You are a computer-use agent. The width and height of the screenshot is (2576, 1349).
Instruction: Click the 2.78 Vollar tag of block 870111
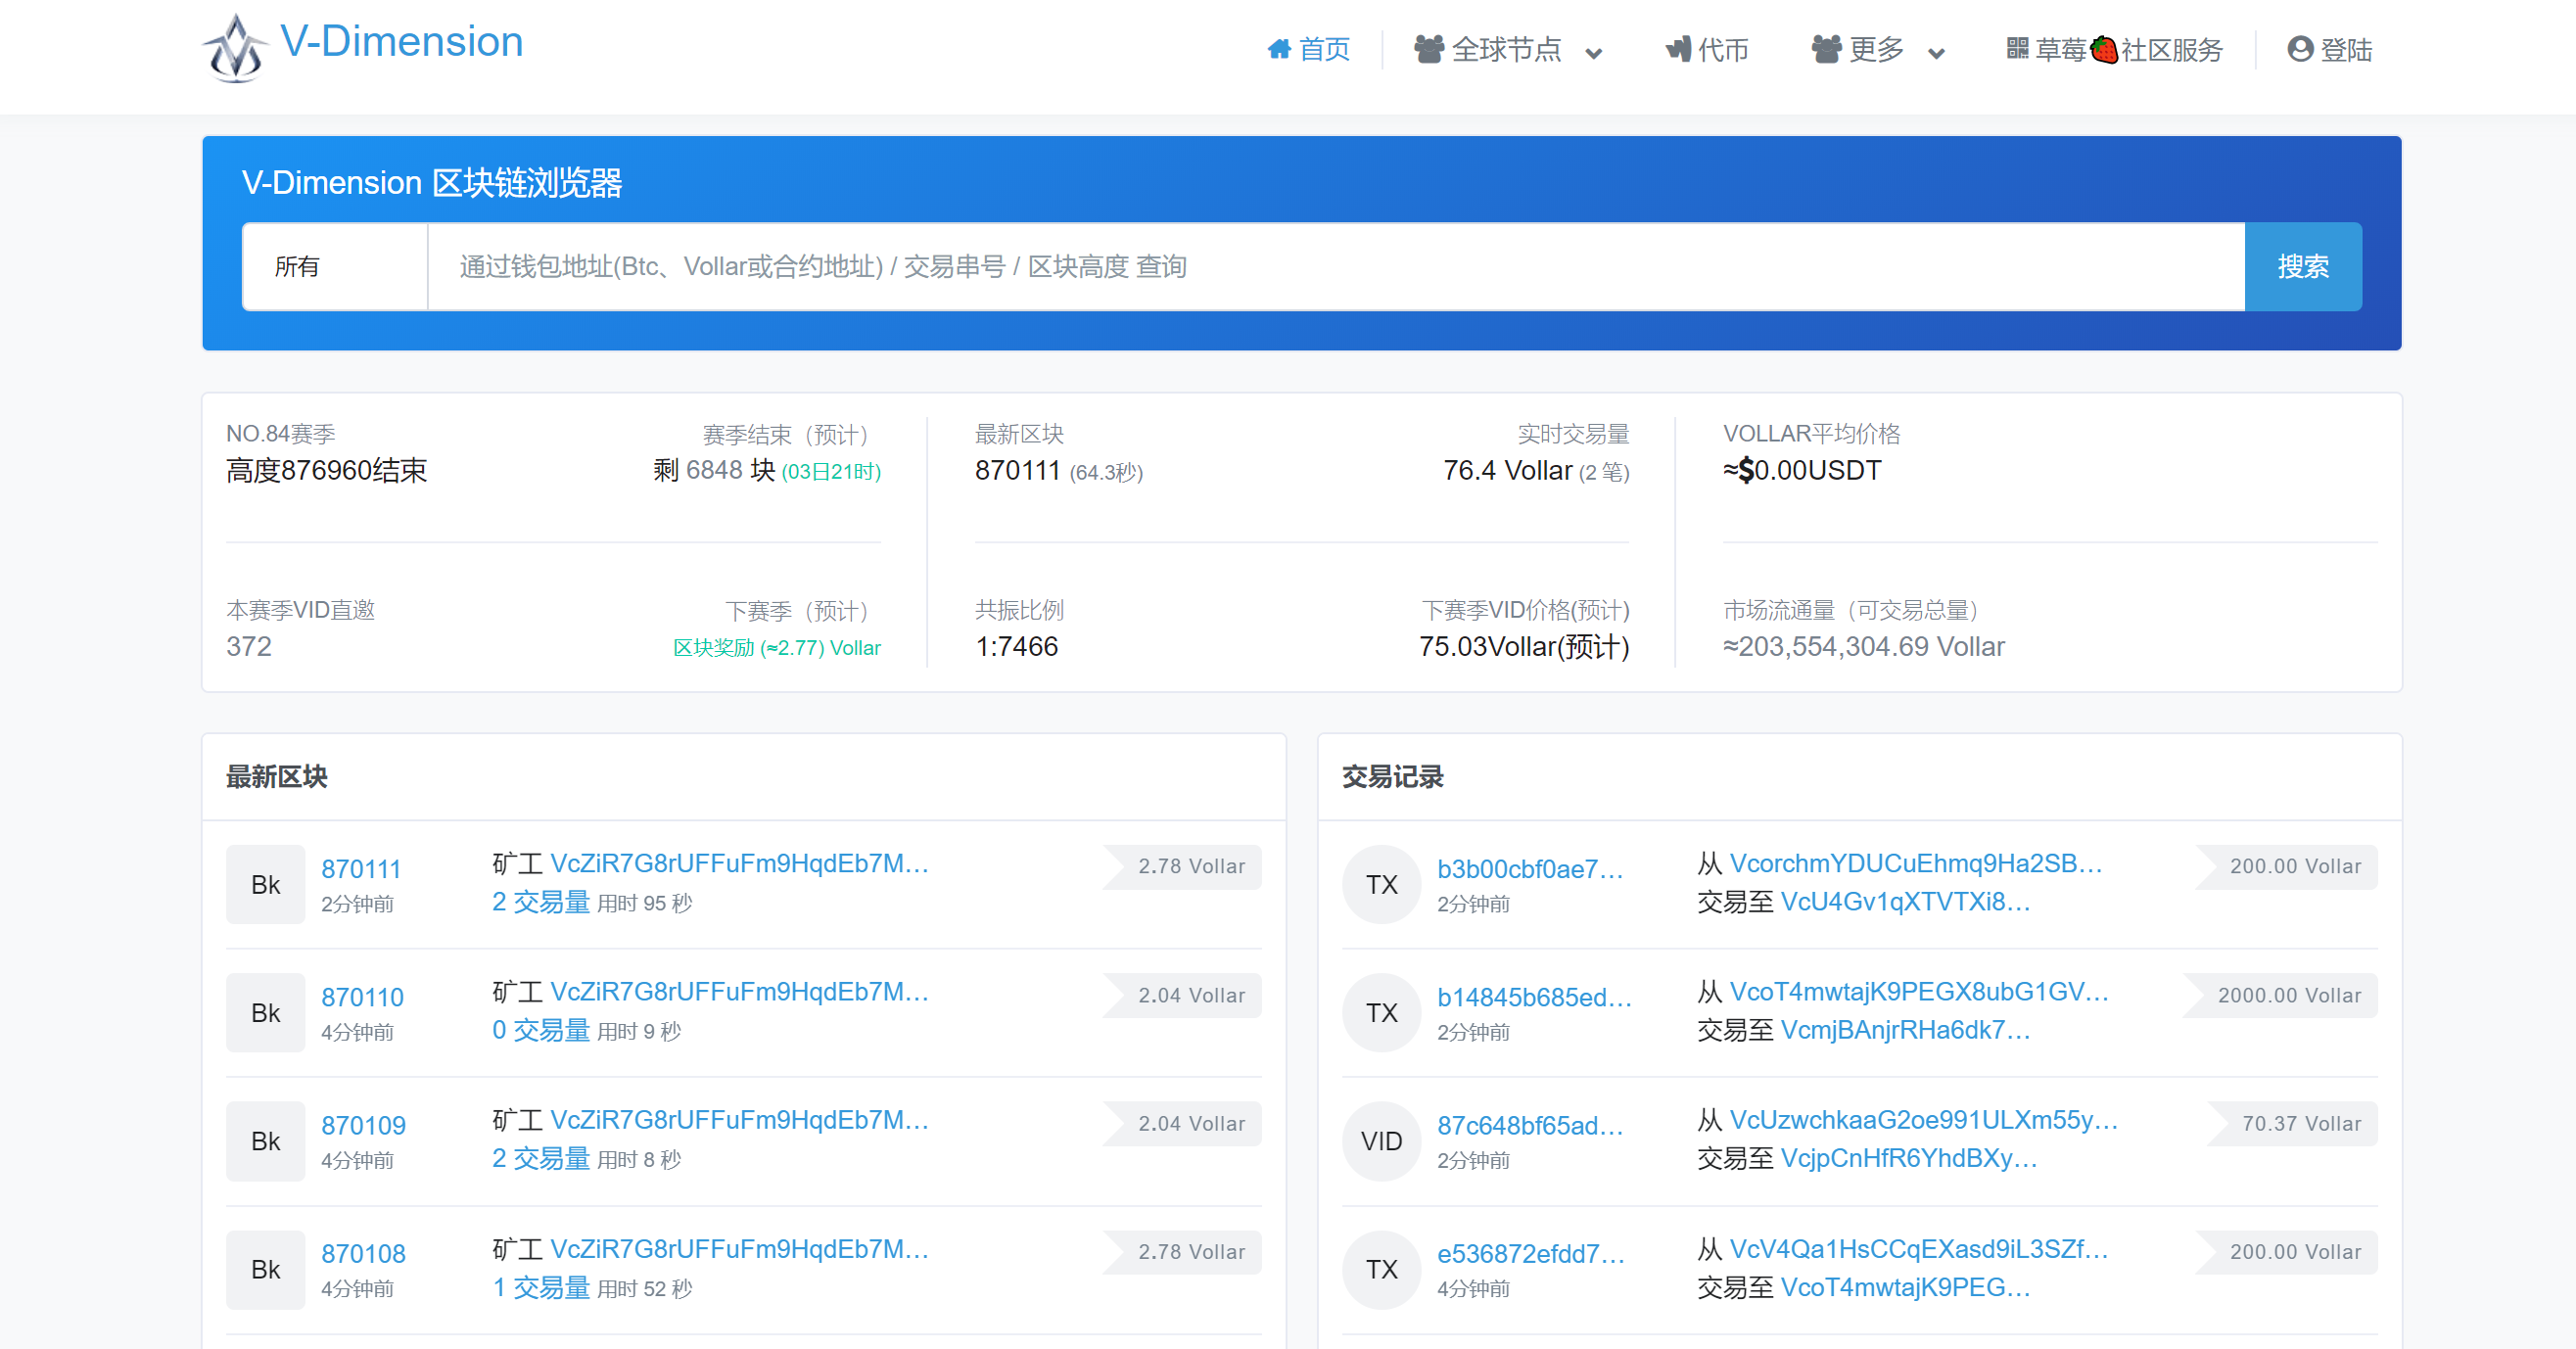(x=1182, y=866)
